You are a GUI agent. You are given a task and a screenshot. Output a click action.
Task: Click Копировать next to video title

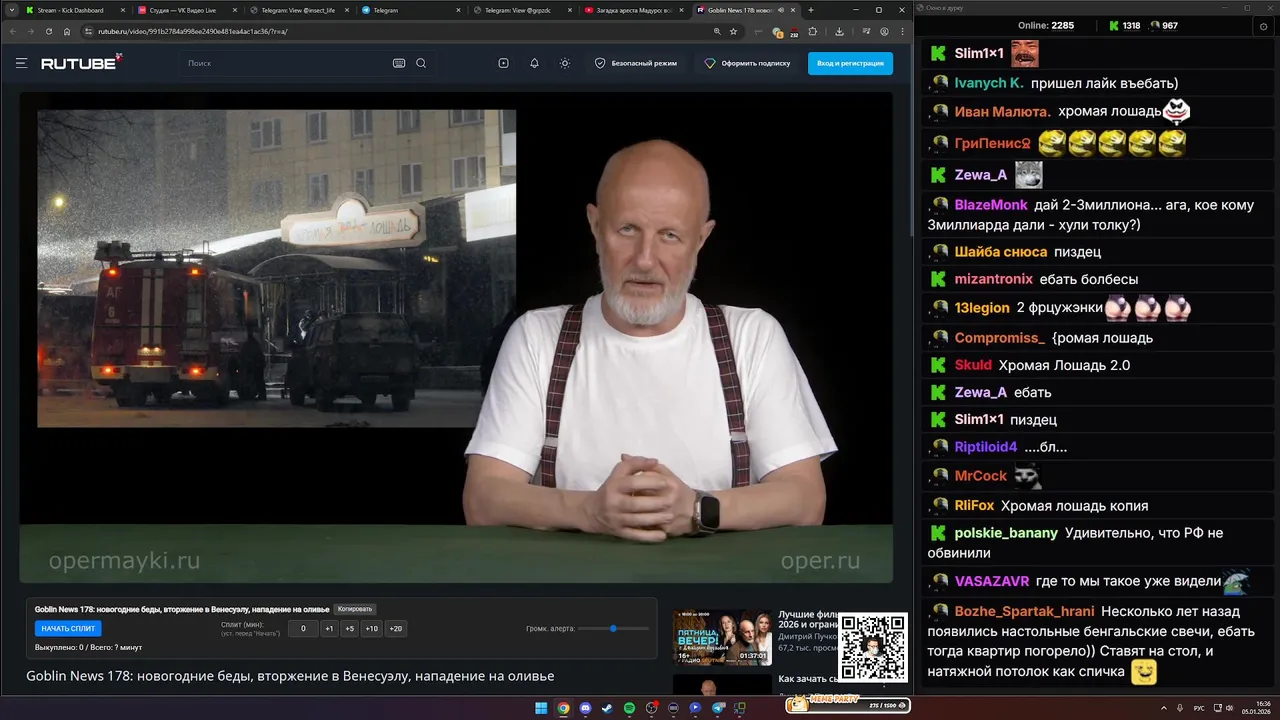point(355,609)
